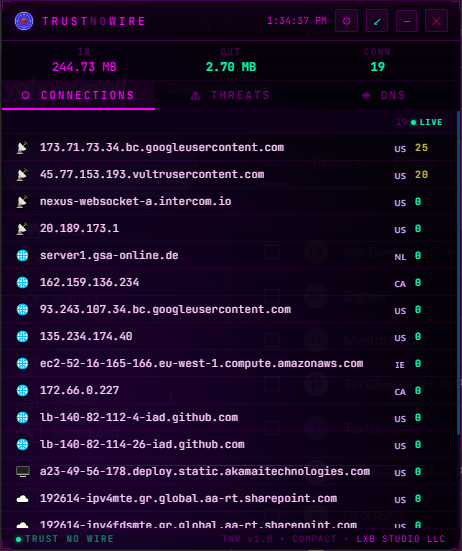Click cloud icon for 192614-ipv4mte sharepoint row
The image size is (462, 551).
click(22, 499)
